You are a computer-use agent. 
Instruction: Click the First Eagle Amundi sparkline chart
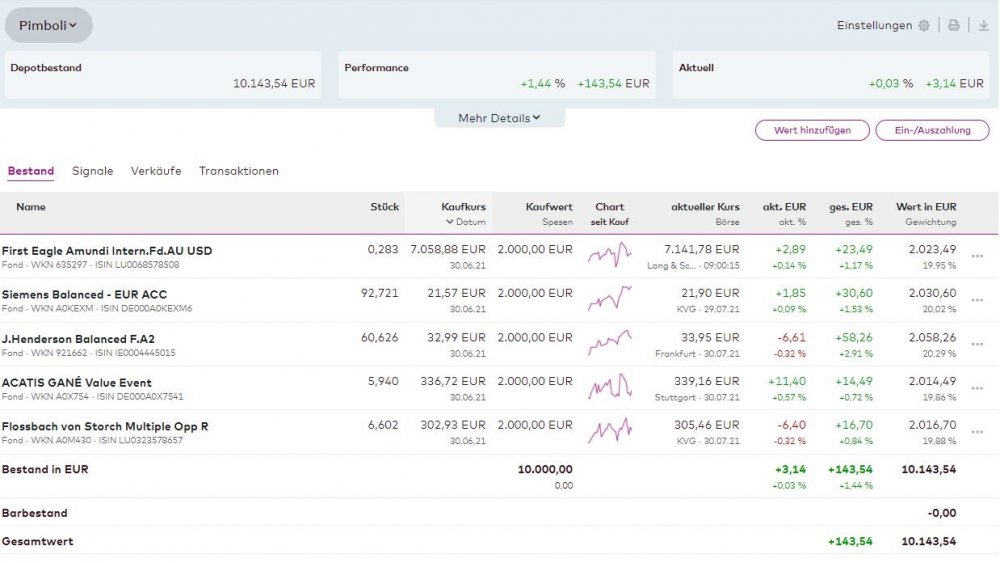click(609, 256)
